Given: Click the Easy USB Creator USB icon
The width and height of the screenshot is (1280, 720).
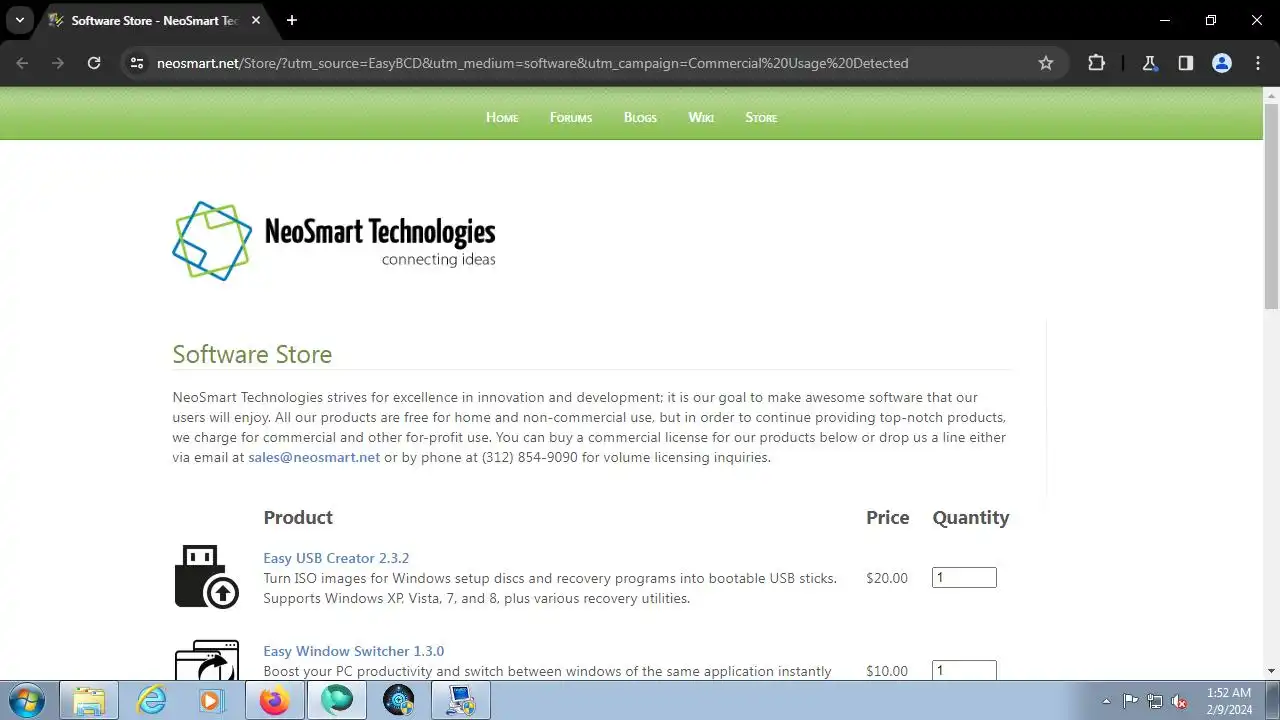Looking at the screenshot, I should (x=207, y=576).
